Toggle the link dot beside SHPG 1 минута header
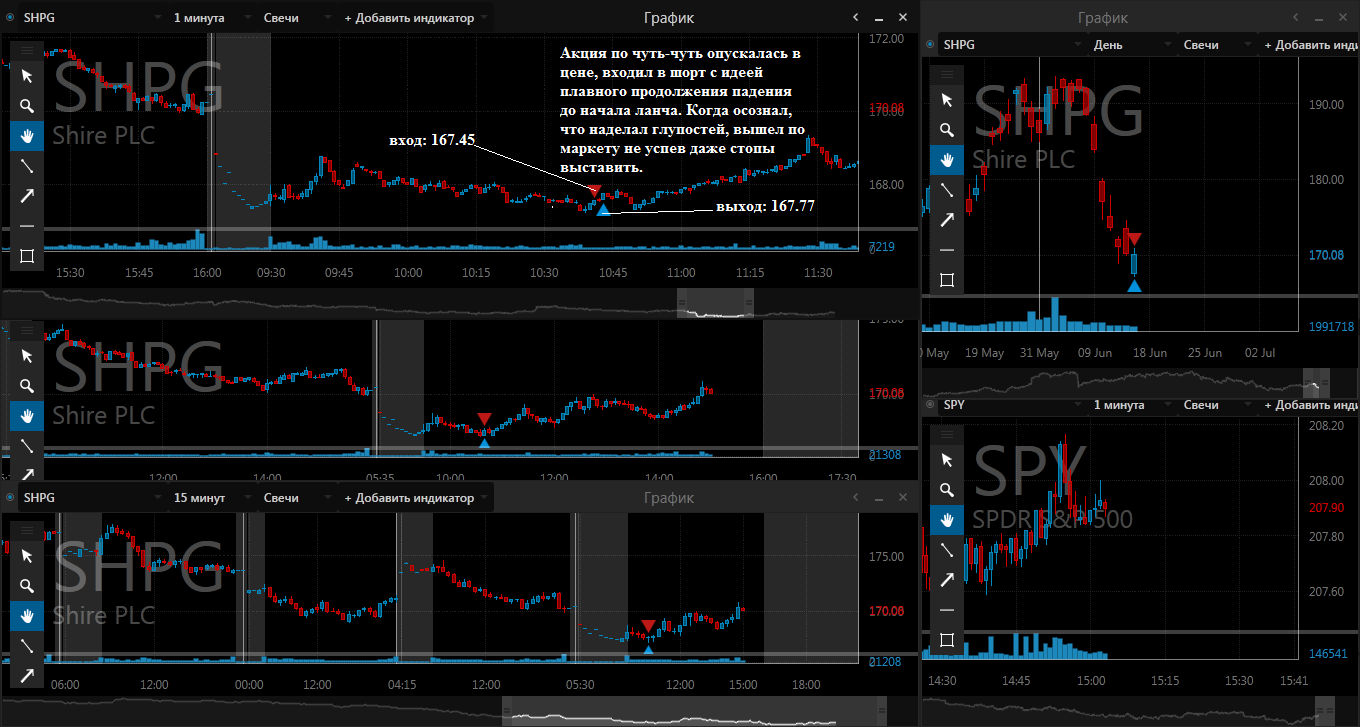 coord(10,17)
